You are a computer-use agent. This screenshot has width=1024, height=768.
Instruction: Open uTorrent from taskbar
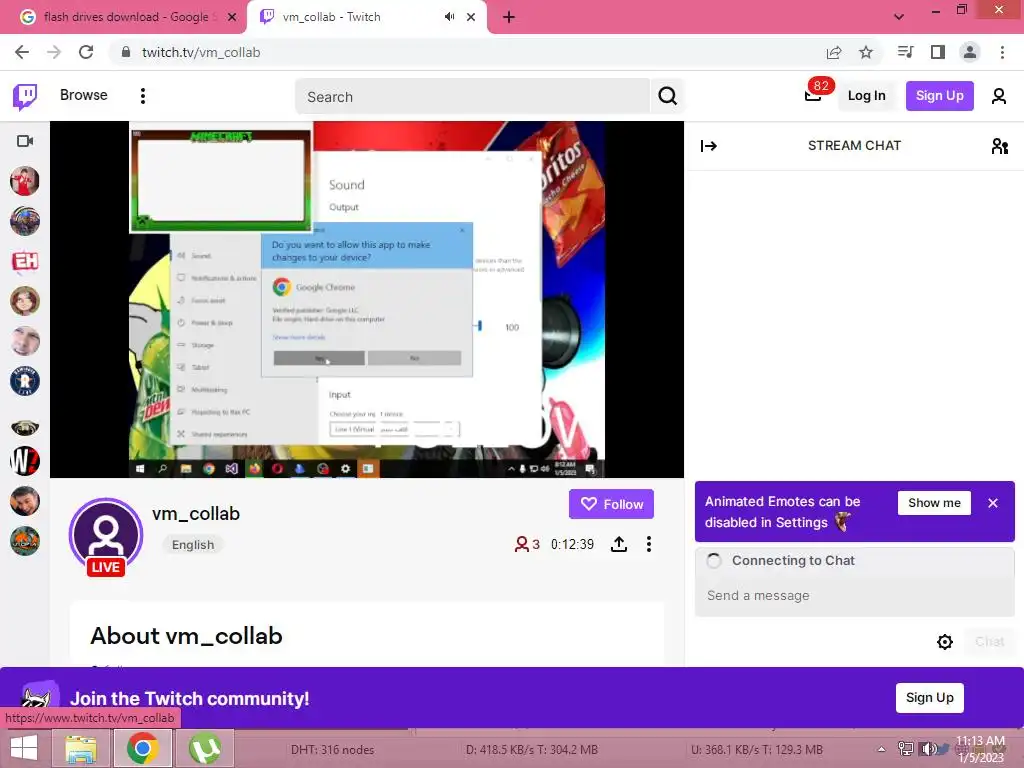click(204, 748)
